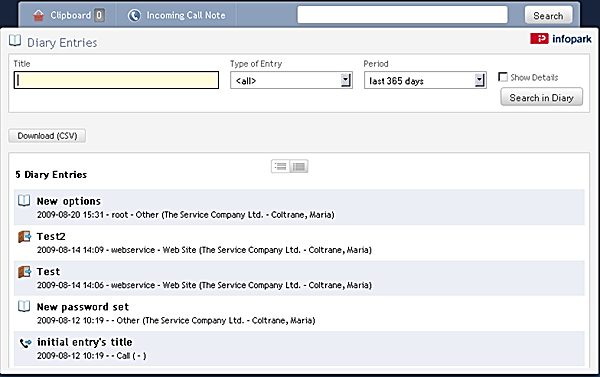The image size is (600, 377).
Task: Click the book icon beside New options
Action: point(24,201)
